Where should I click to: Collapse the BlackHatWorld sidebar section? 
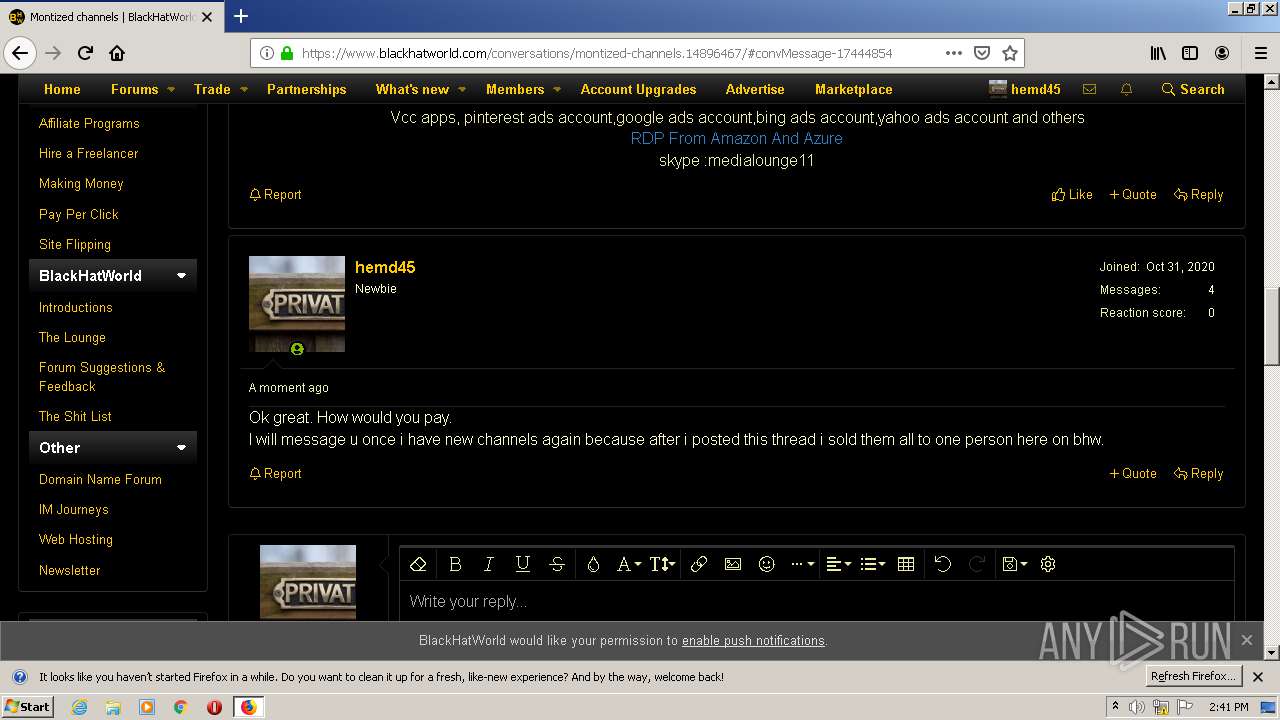[x=181, y=276]
